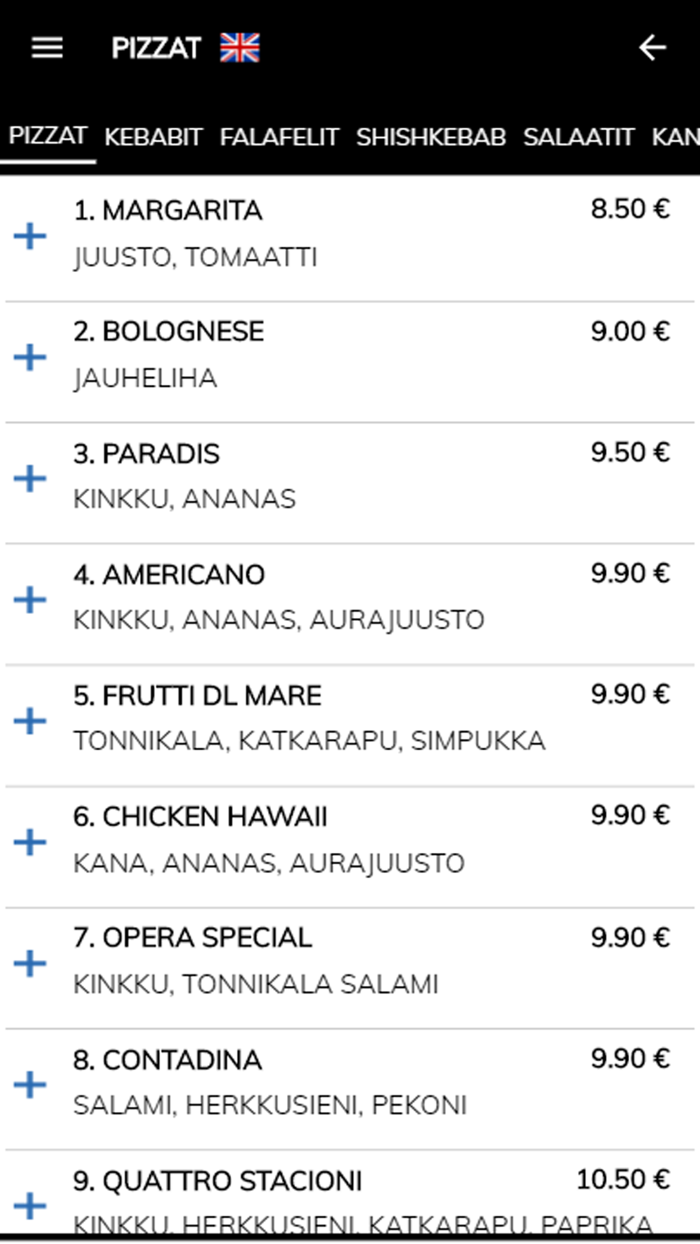The height and width of the screenshot is (1244, 700).
Task: Go back using the arrow icon
Action: pos(651,46)
